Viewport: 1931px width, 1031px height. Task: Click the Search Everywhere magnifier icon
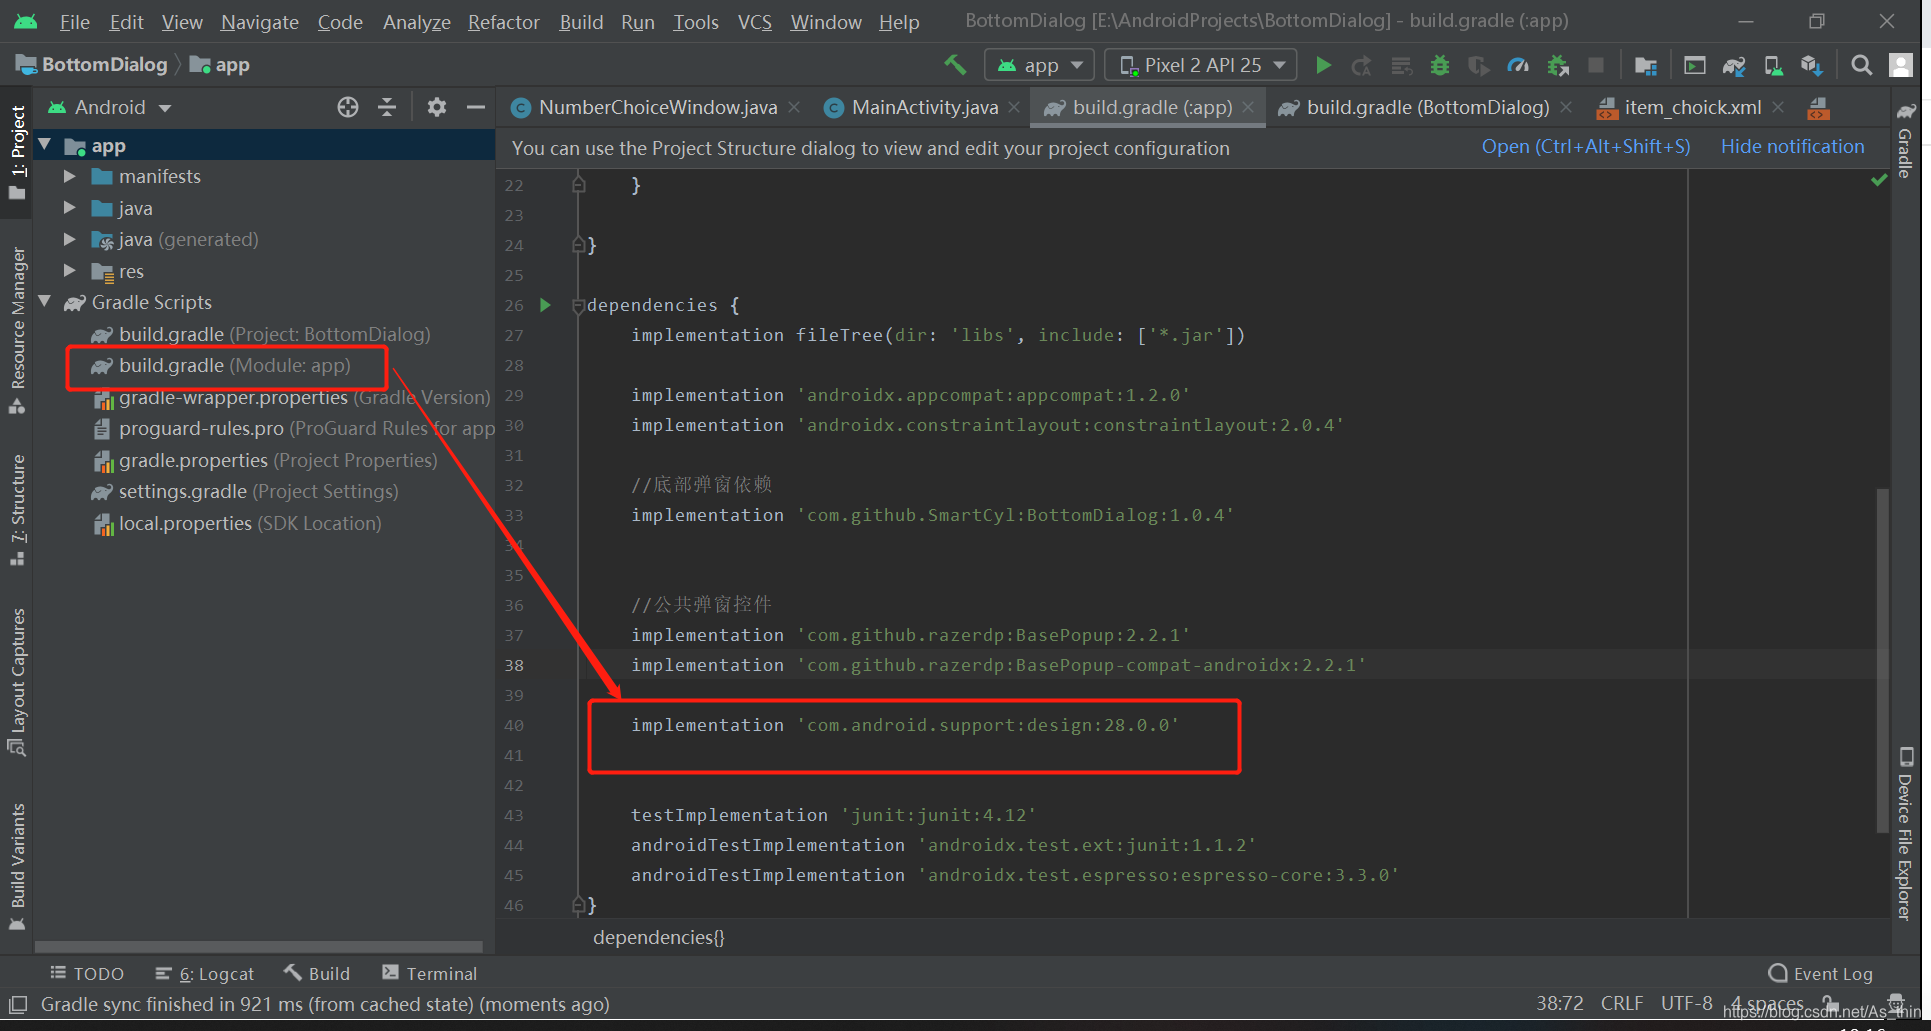coord(1861,65)
